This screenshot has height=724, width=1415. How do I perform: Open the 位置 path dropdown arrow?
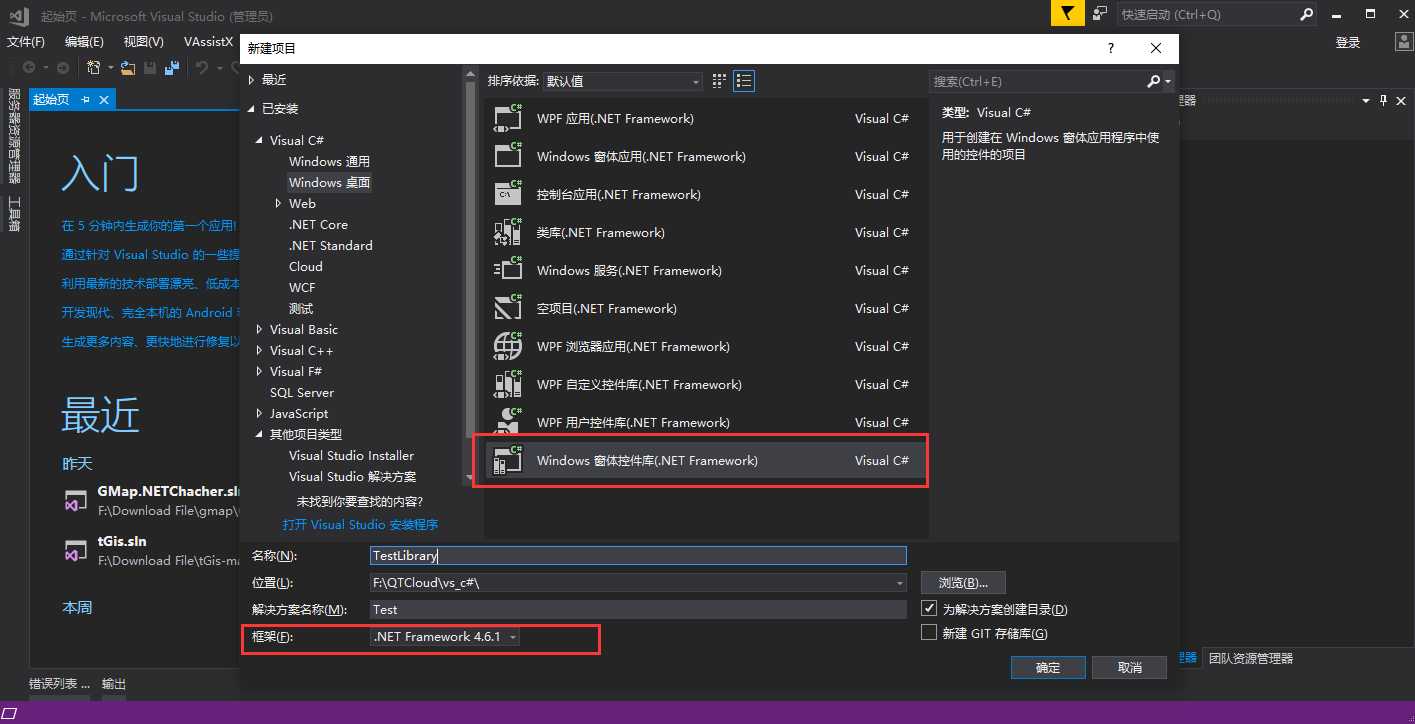[900, 582]
